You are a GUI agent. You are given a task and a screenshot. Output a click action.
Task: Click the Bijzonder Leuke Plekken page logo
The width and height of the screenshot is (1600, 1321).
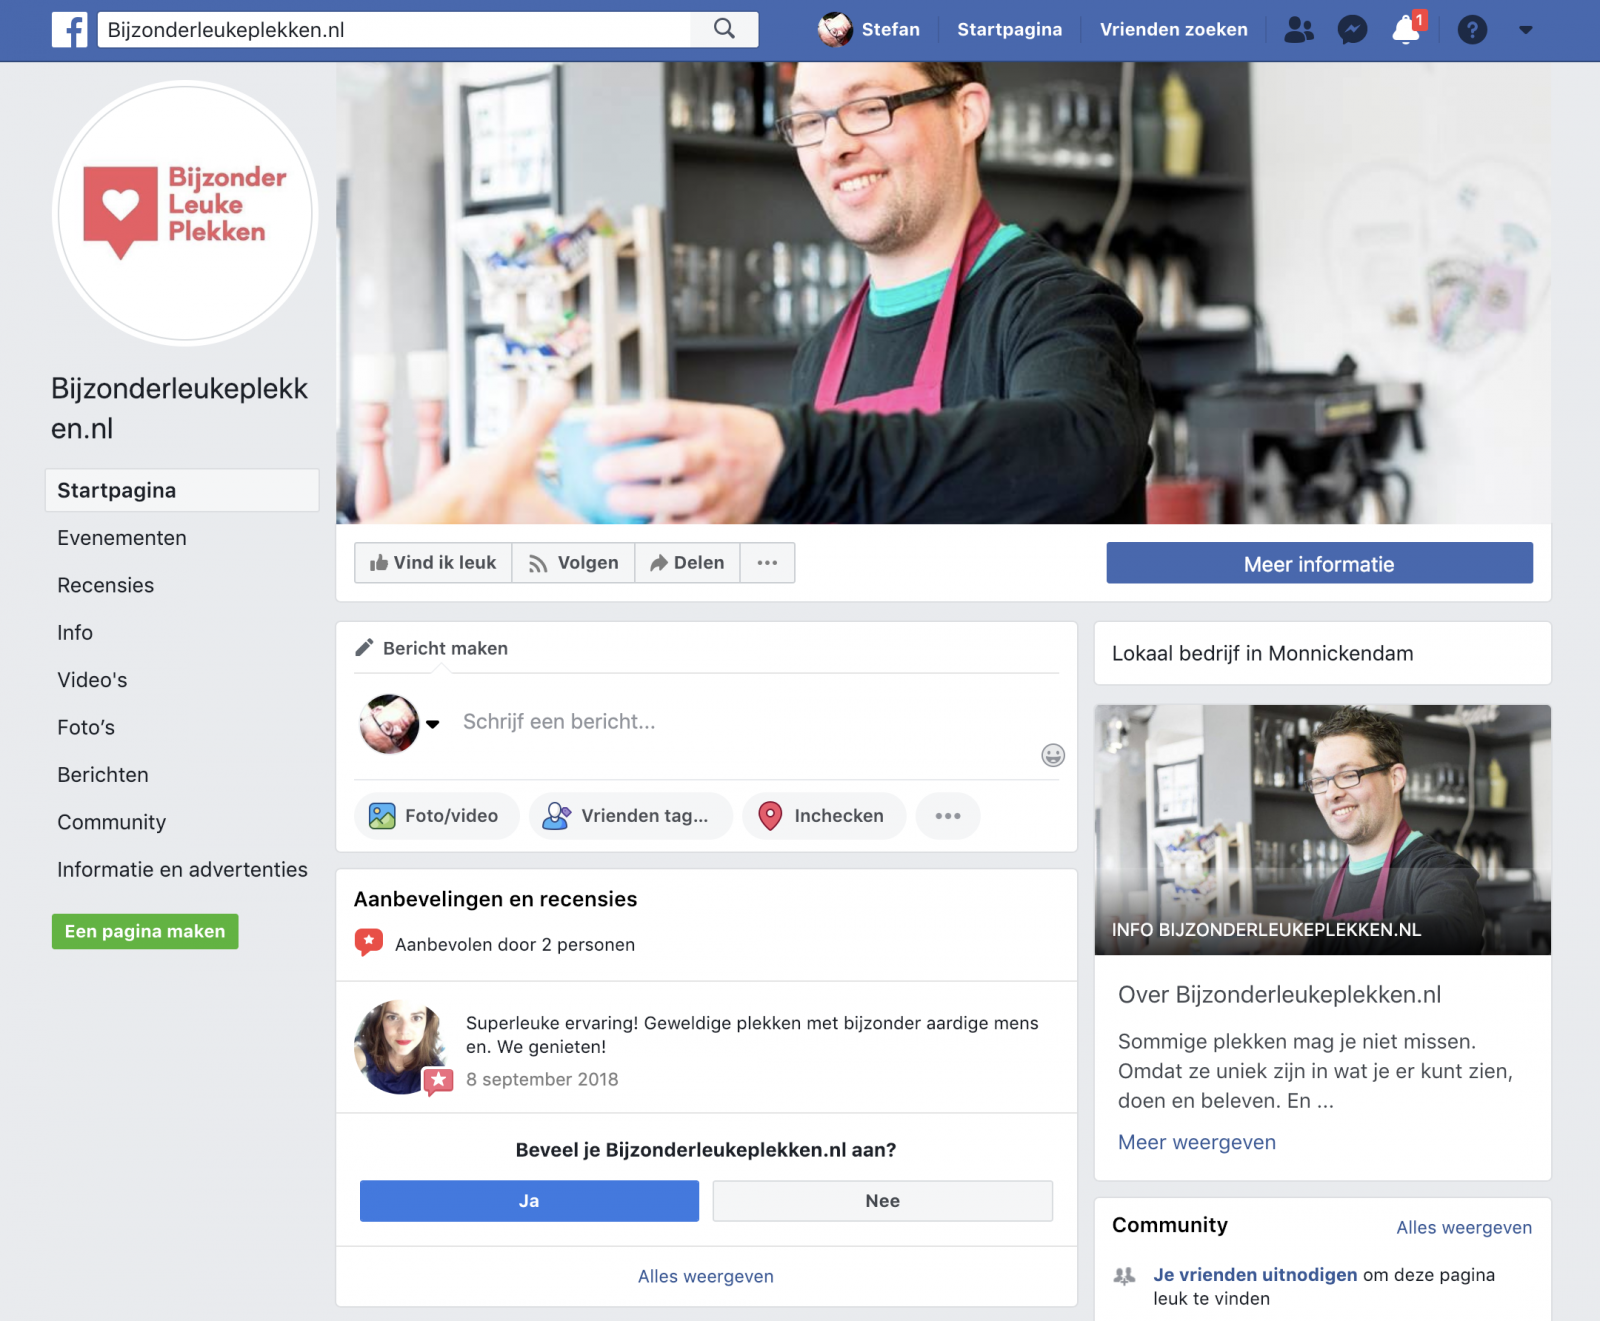click(185, 213)
